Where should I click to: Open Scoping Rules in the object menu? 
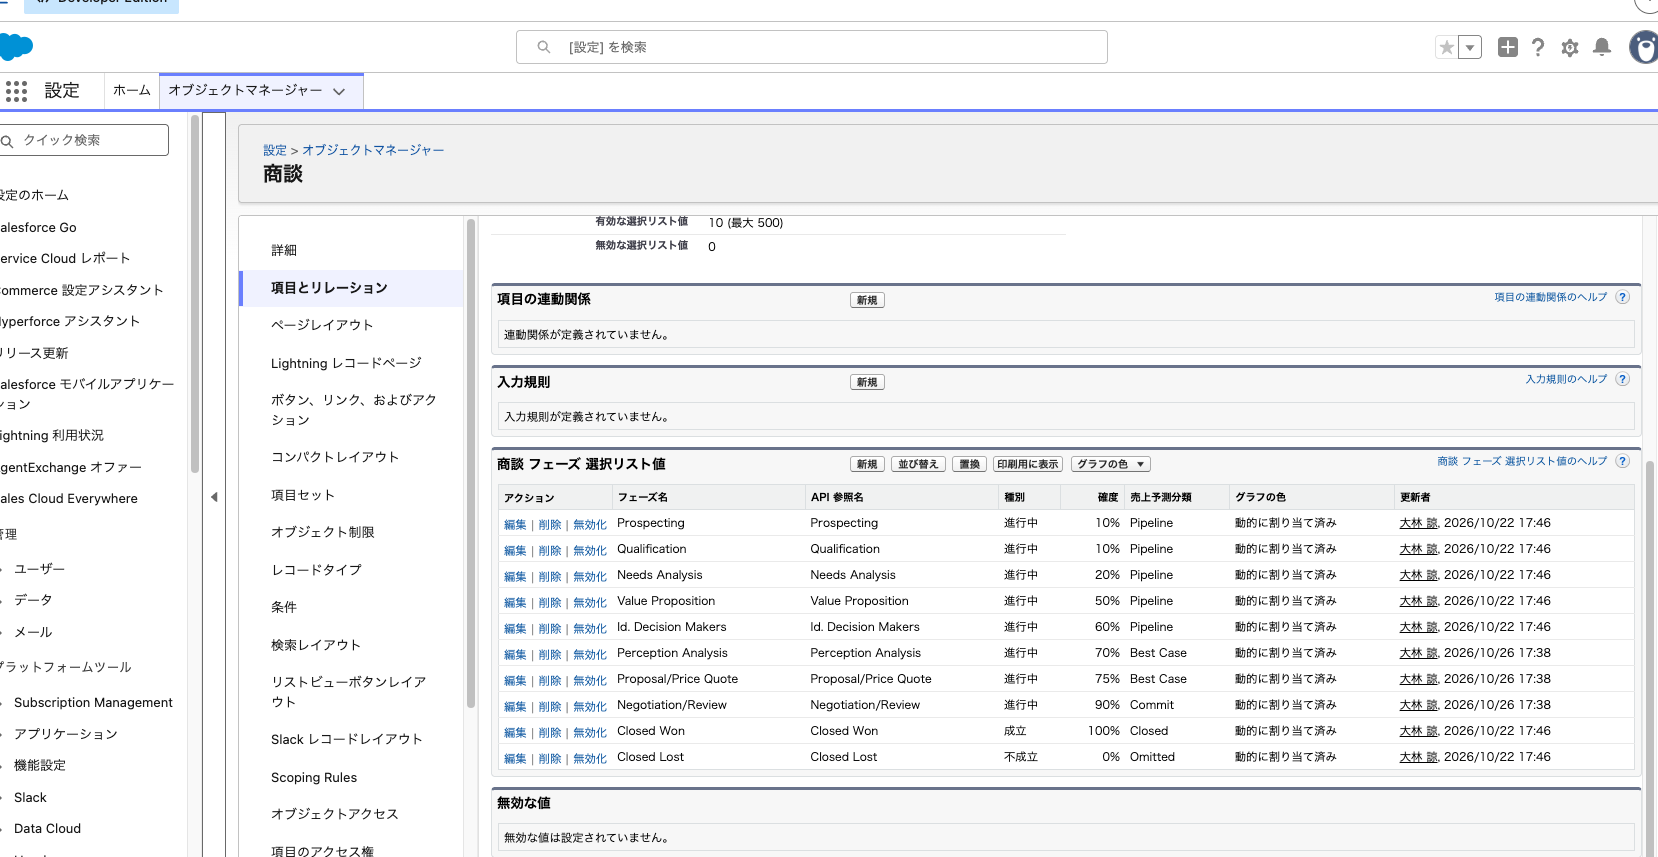[x=314, y=777]
